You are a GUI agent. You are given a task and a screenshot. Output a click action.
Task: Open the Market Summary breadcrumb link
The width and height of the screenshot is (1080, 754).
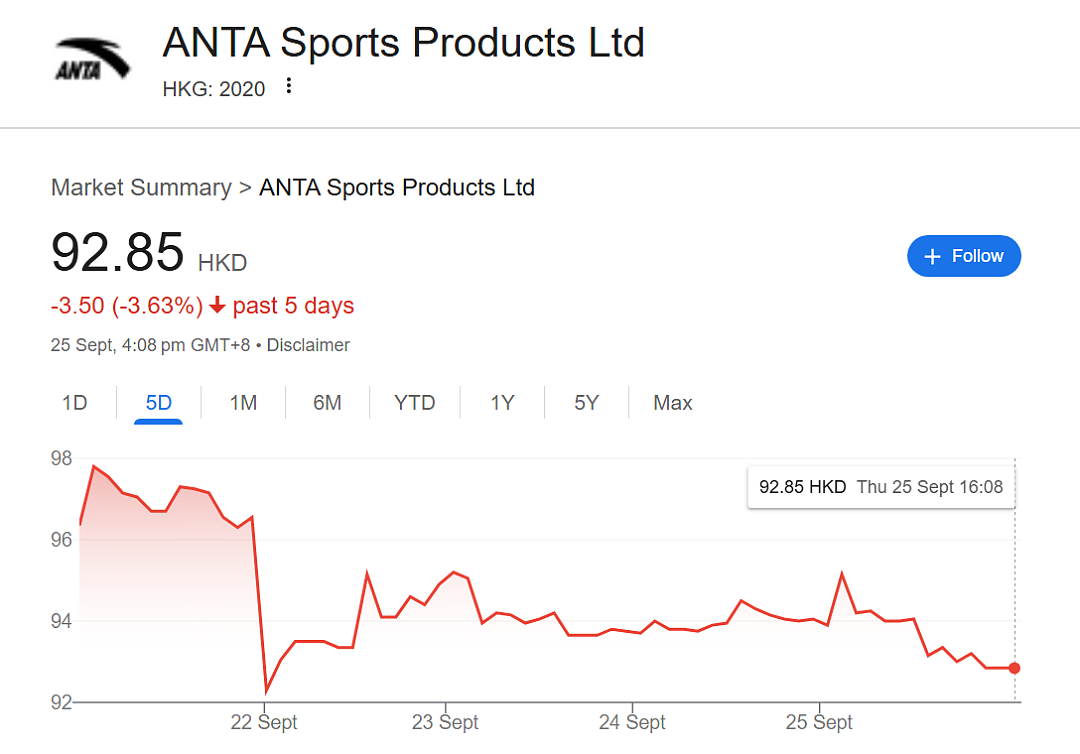click(x=141, y=187)
